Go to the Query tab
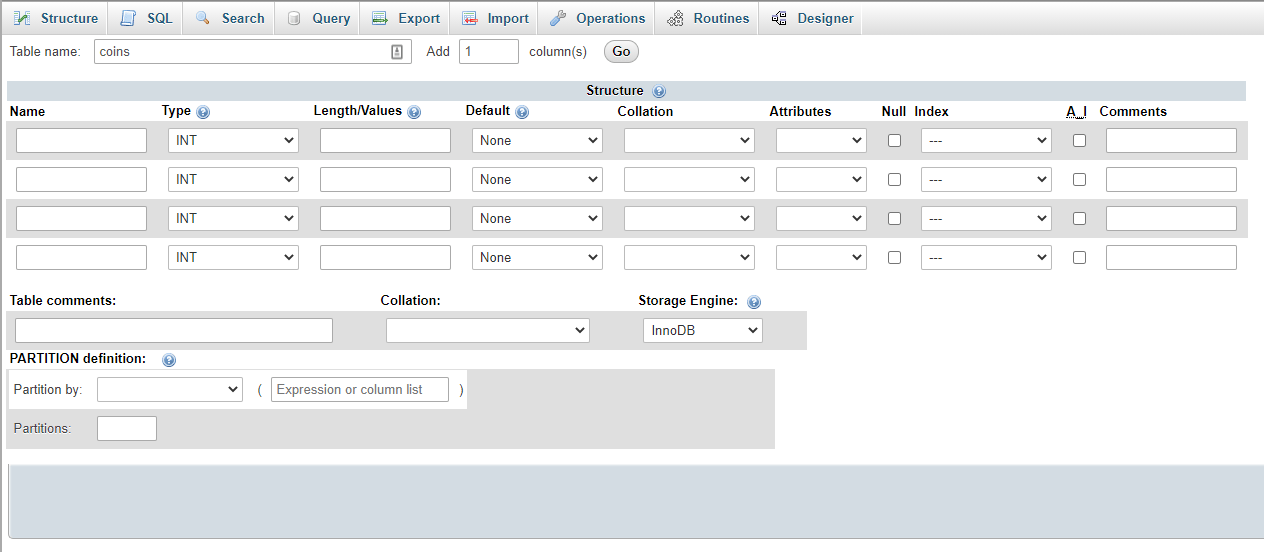This screenshot has width=1264, height=552. click(x=318, y=18)
